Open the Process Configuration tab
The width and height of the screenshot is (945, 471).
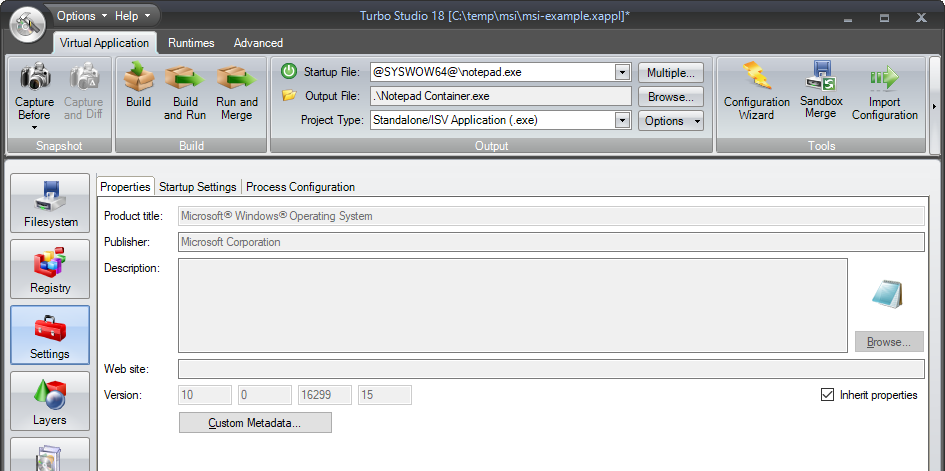coord(300,187)
